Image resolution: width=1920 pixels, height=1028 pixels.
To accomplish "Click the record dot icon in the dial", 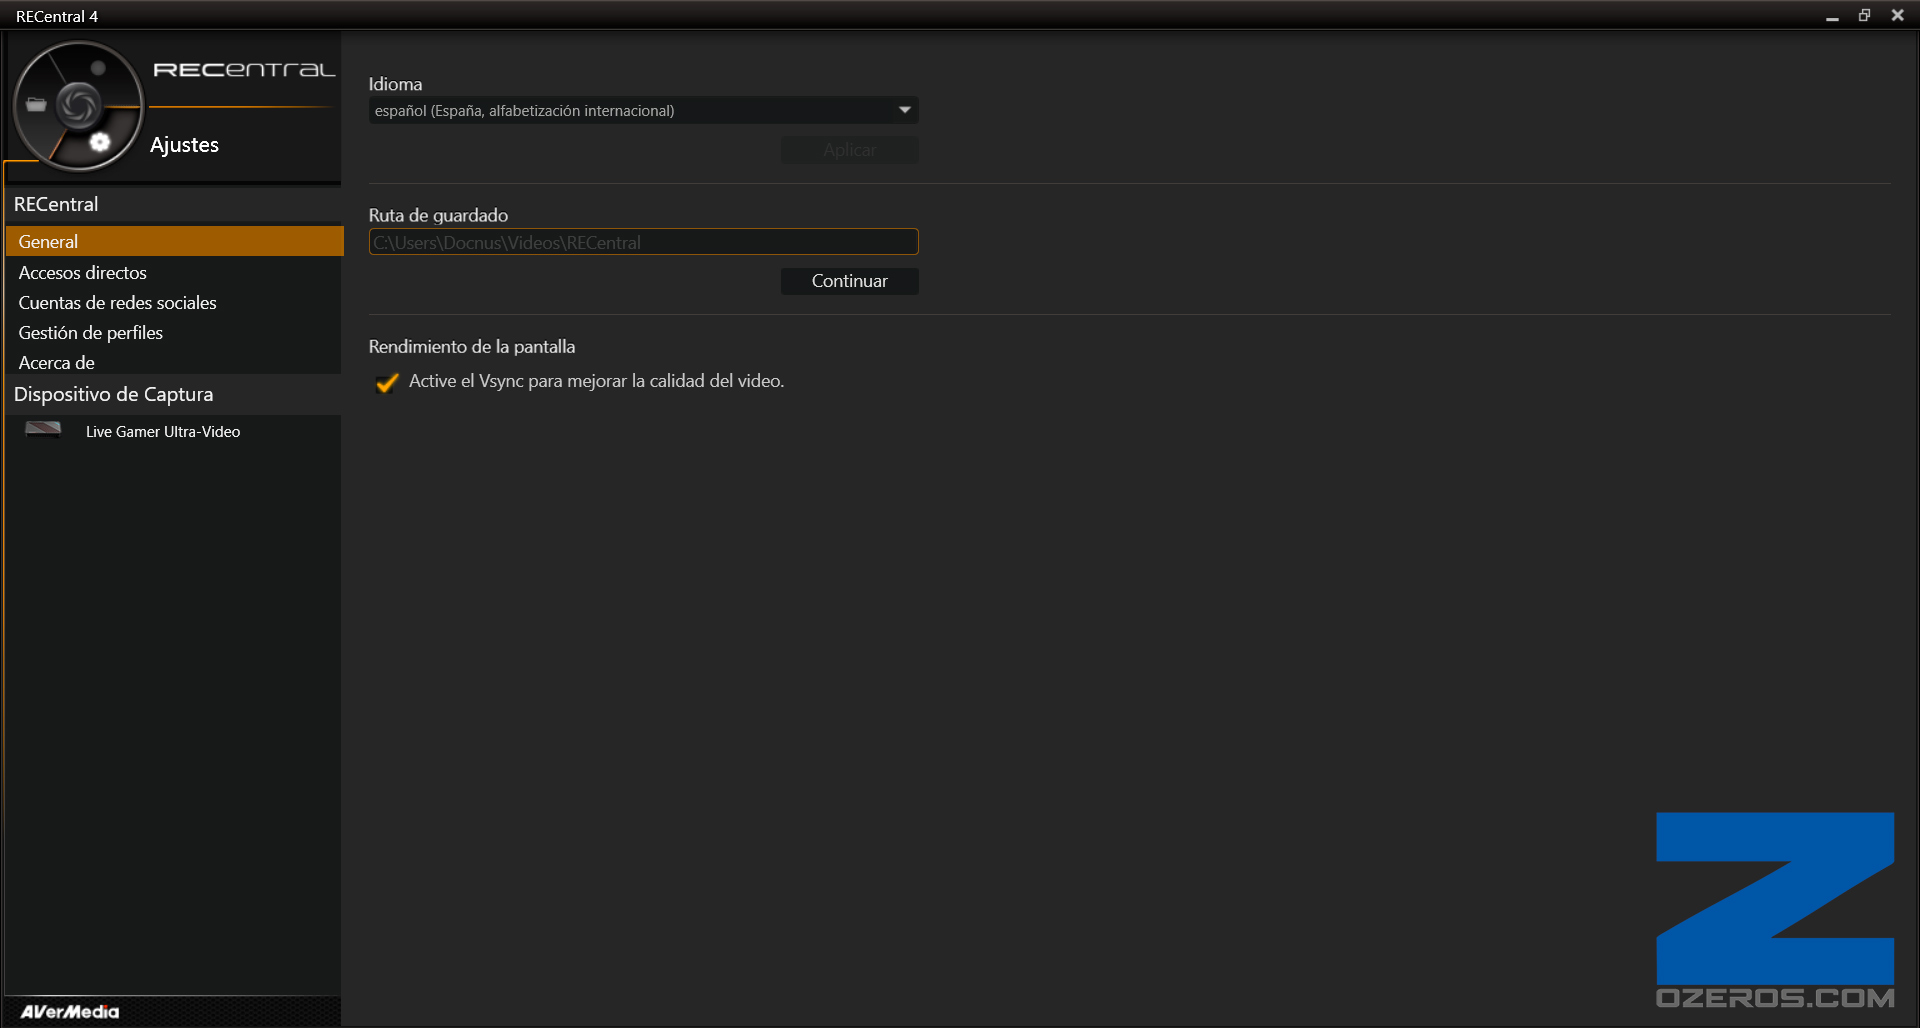I will (98, 68).
